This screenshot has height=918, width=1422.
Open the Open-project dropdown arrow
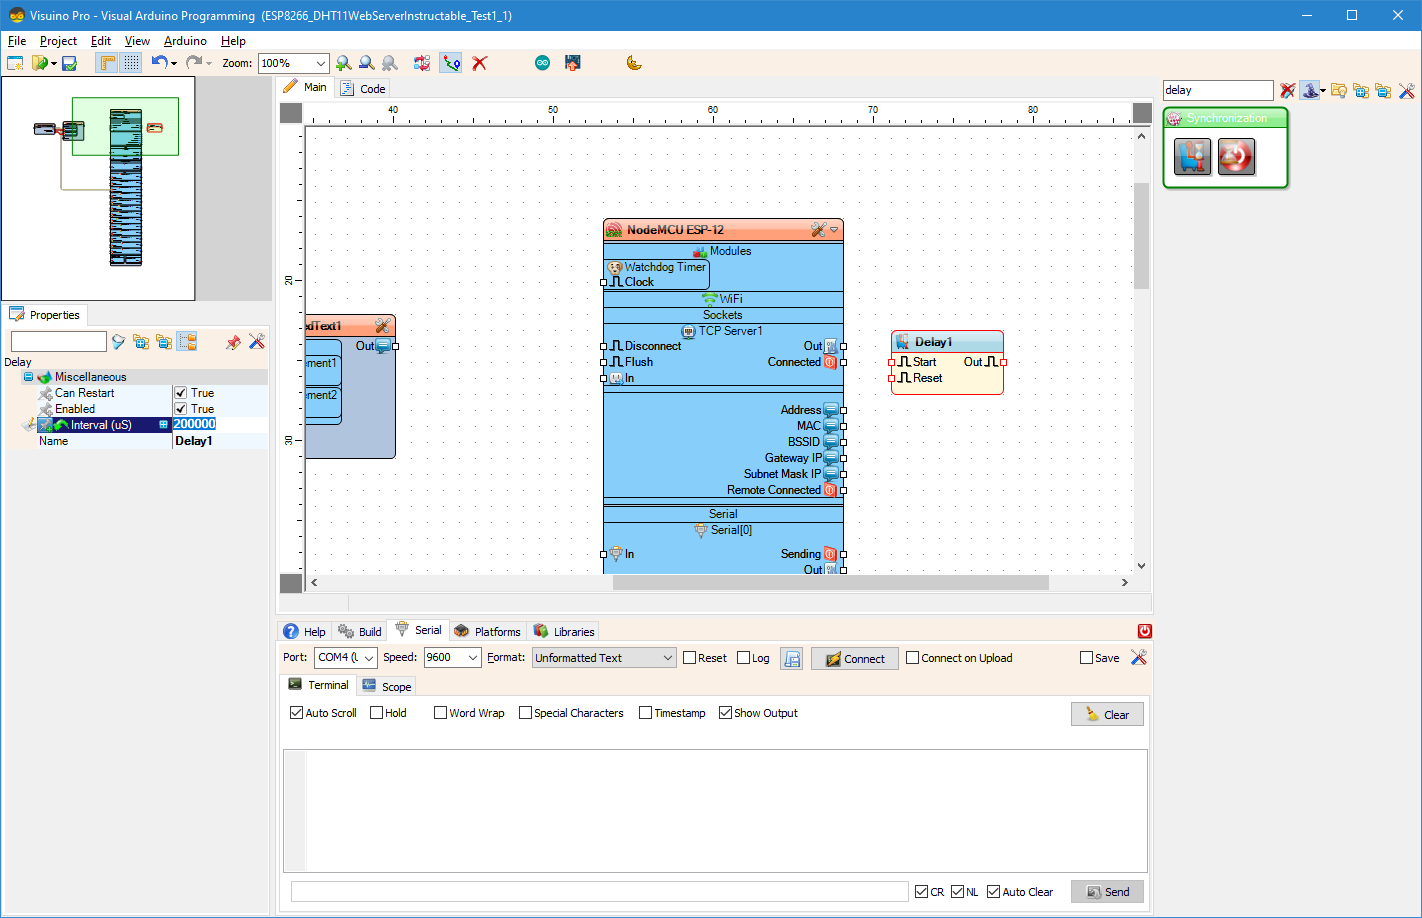point(54,63)
